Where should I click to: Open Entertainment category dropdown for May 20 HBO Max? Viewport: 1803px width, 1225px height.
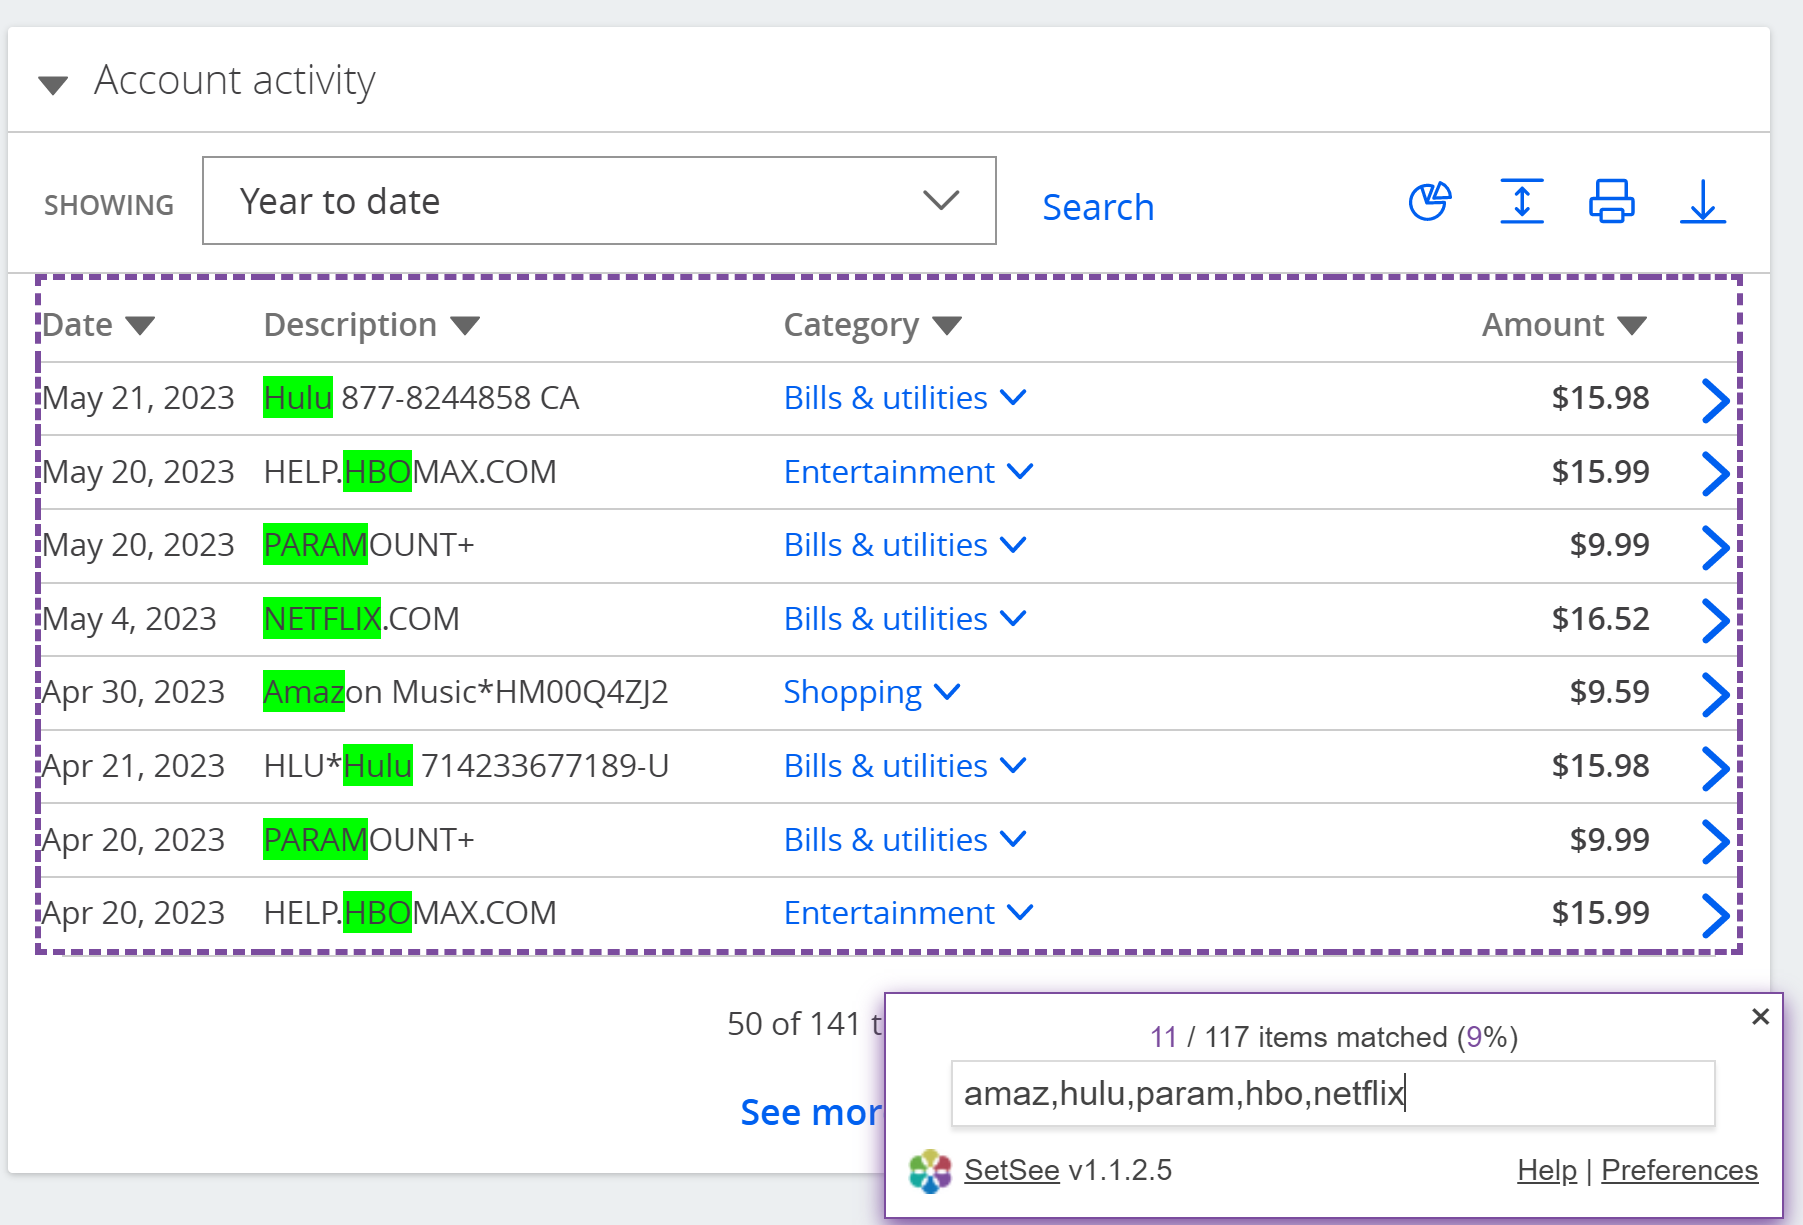coord(907,472)
